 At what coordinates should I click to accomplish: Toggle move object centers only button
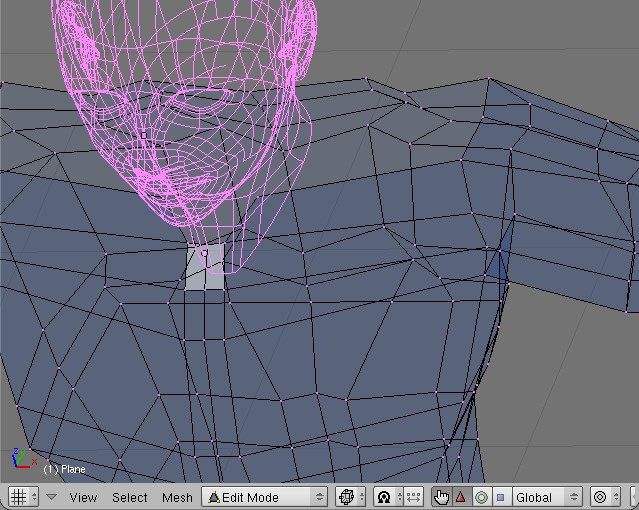(413, 497)
